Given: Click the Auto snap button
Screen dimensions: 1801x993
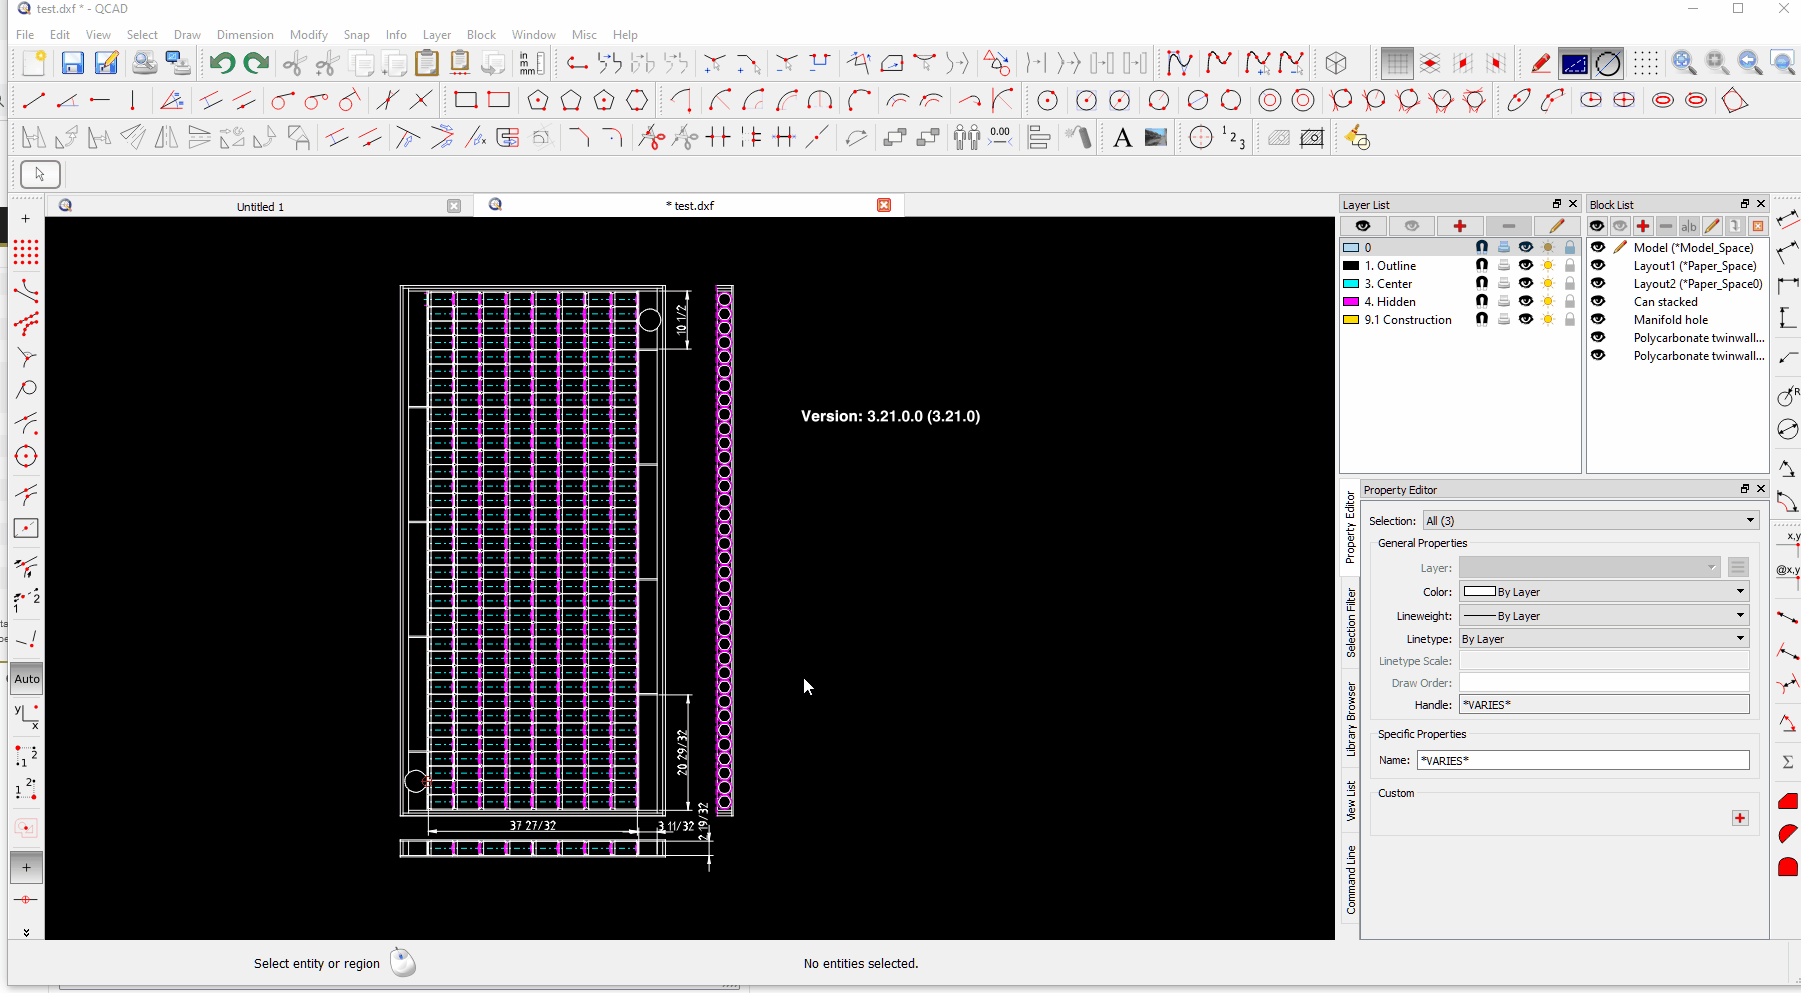Looking at the screenshot, I should 27,679.
